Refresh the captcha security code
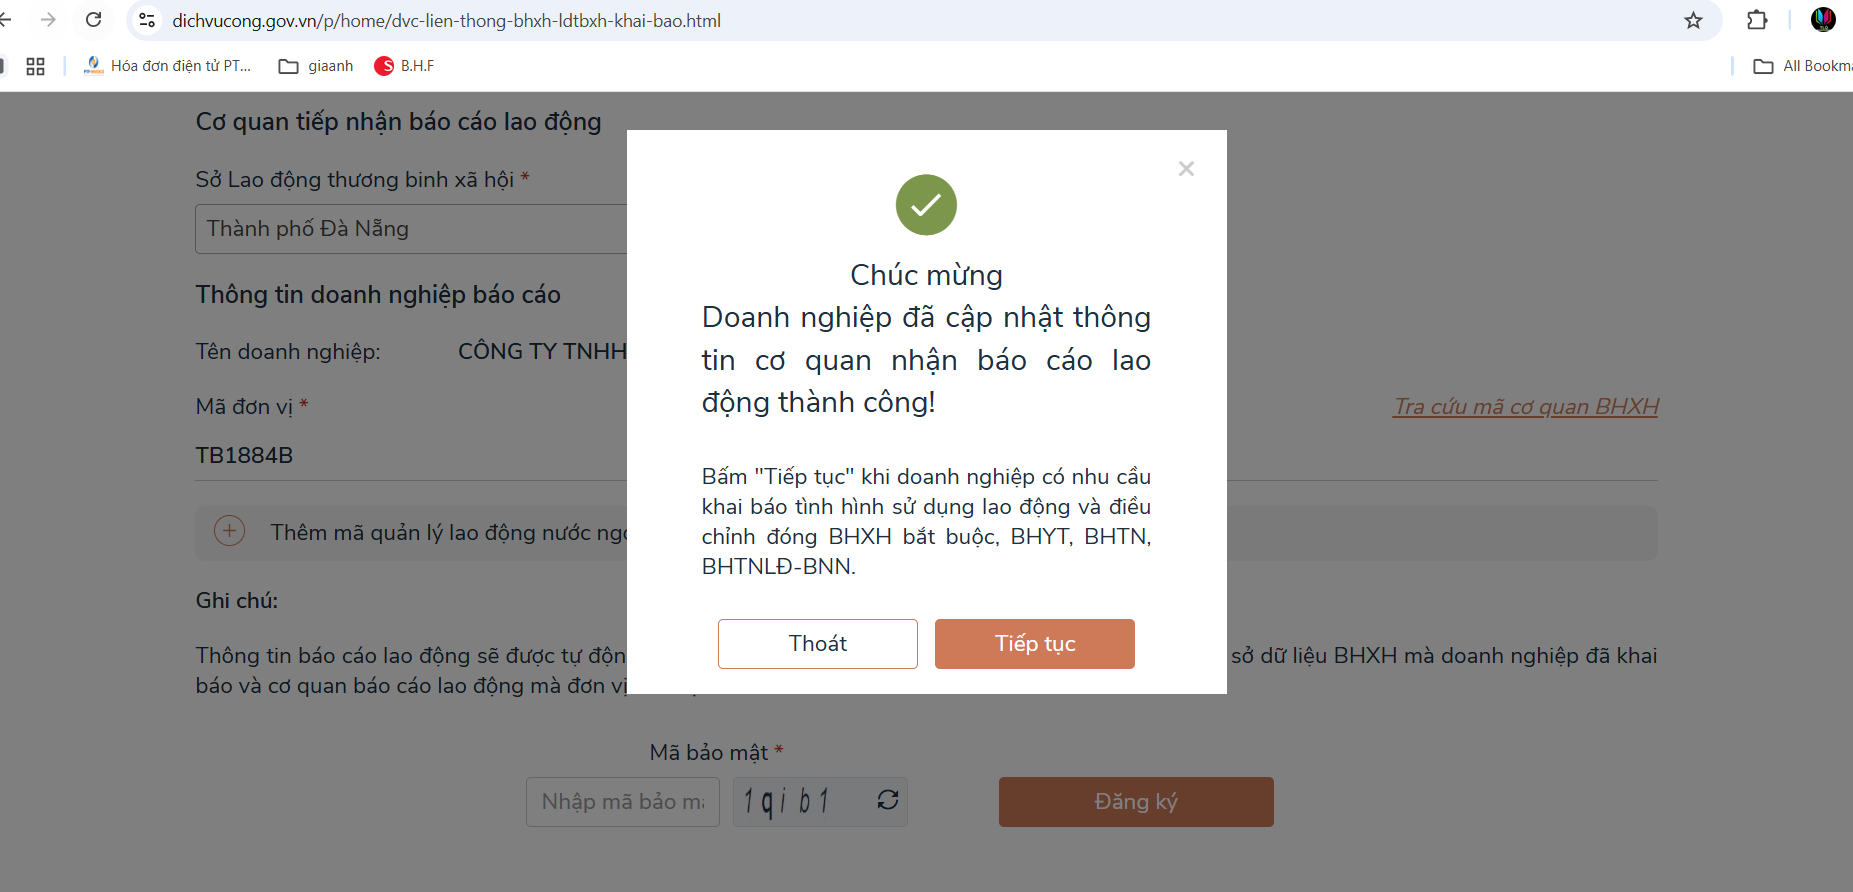 click(x=887, y=800)
